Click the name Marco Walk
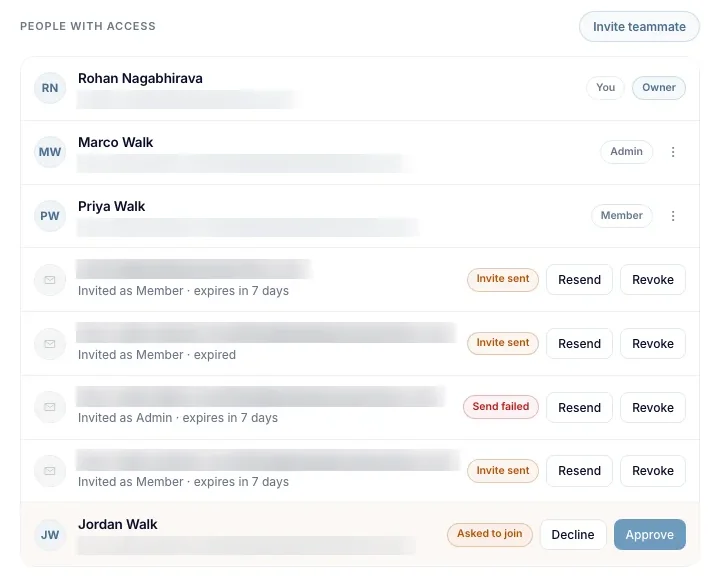Image resolution: width=720 pixels, height=578 pixels. 115,142
